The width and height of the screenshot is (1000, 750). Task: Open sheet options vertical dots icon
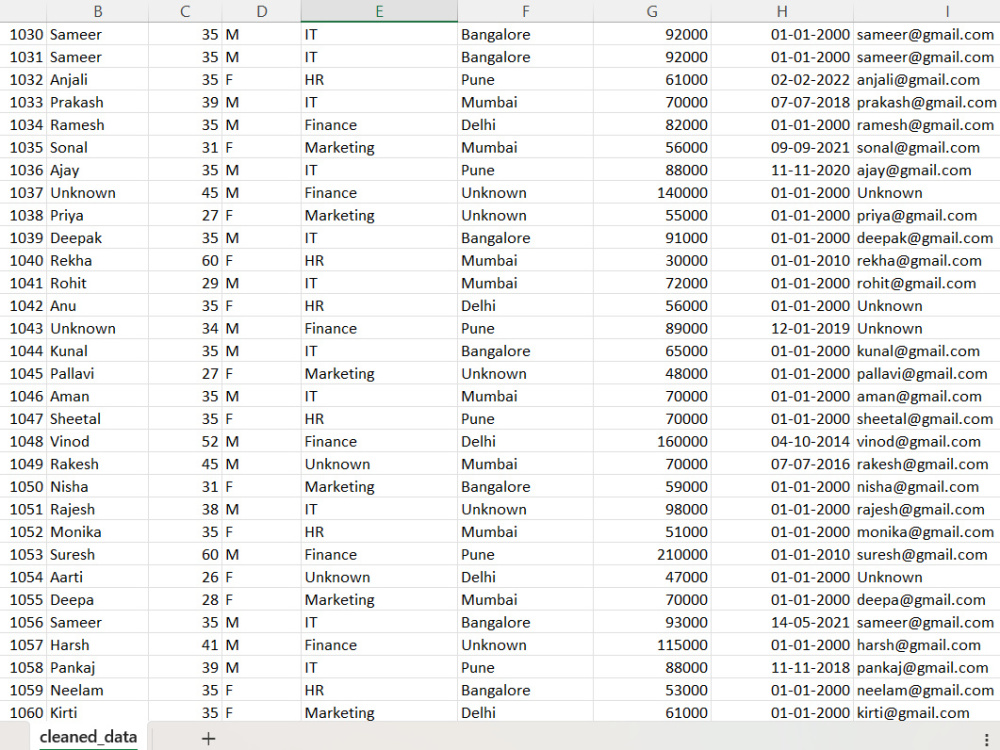coord(987,739)
